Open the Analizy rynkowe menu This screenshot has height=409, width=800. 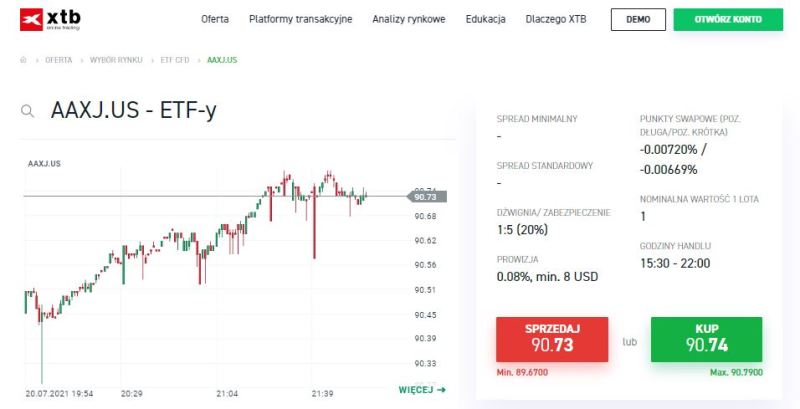pos(409,19)
